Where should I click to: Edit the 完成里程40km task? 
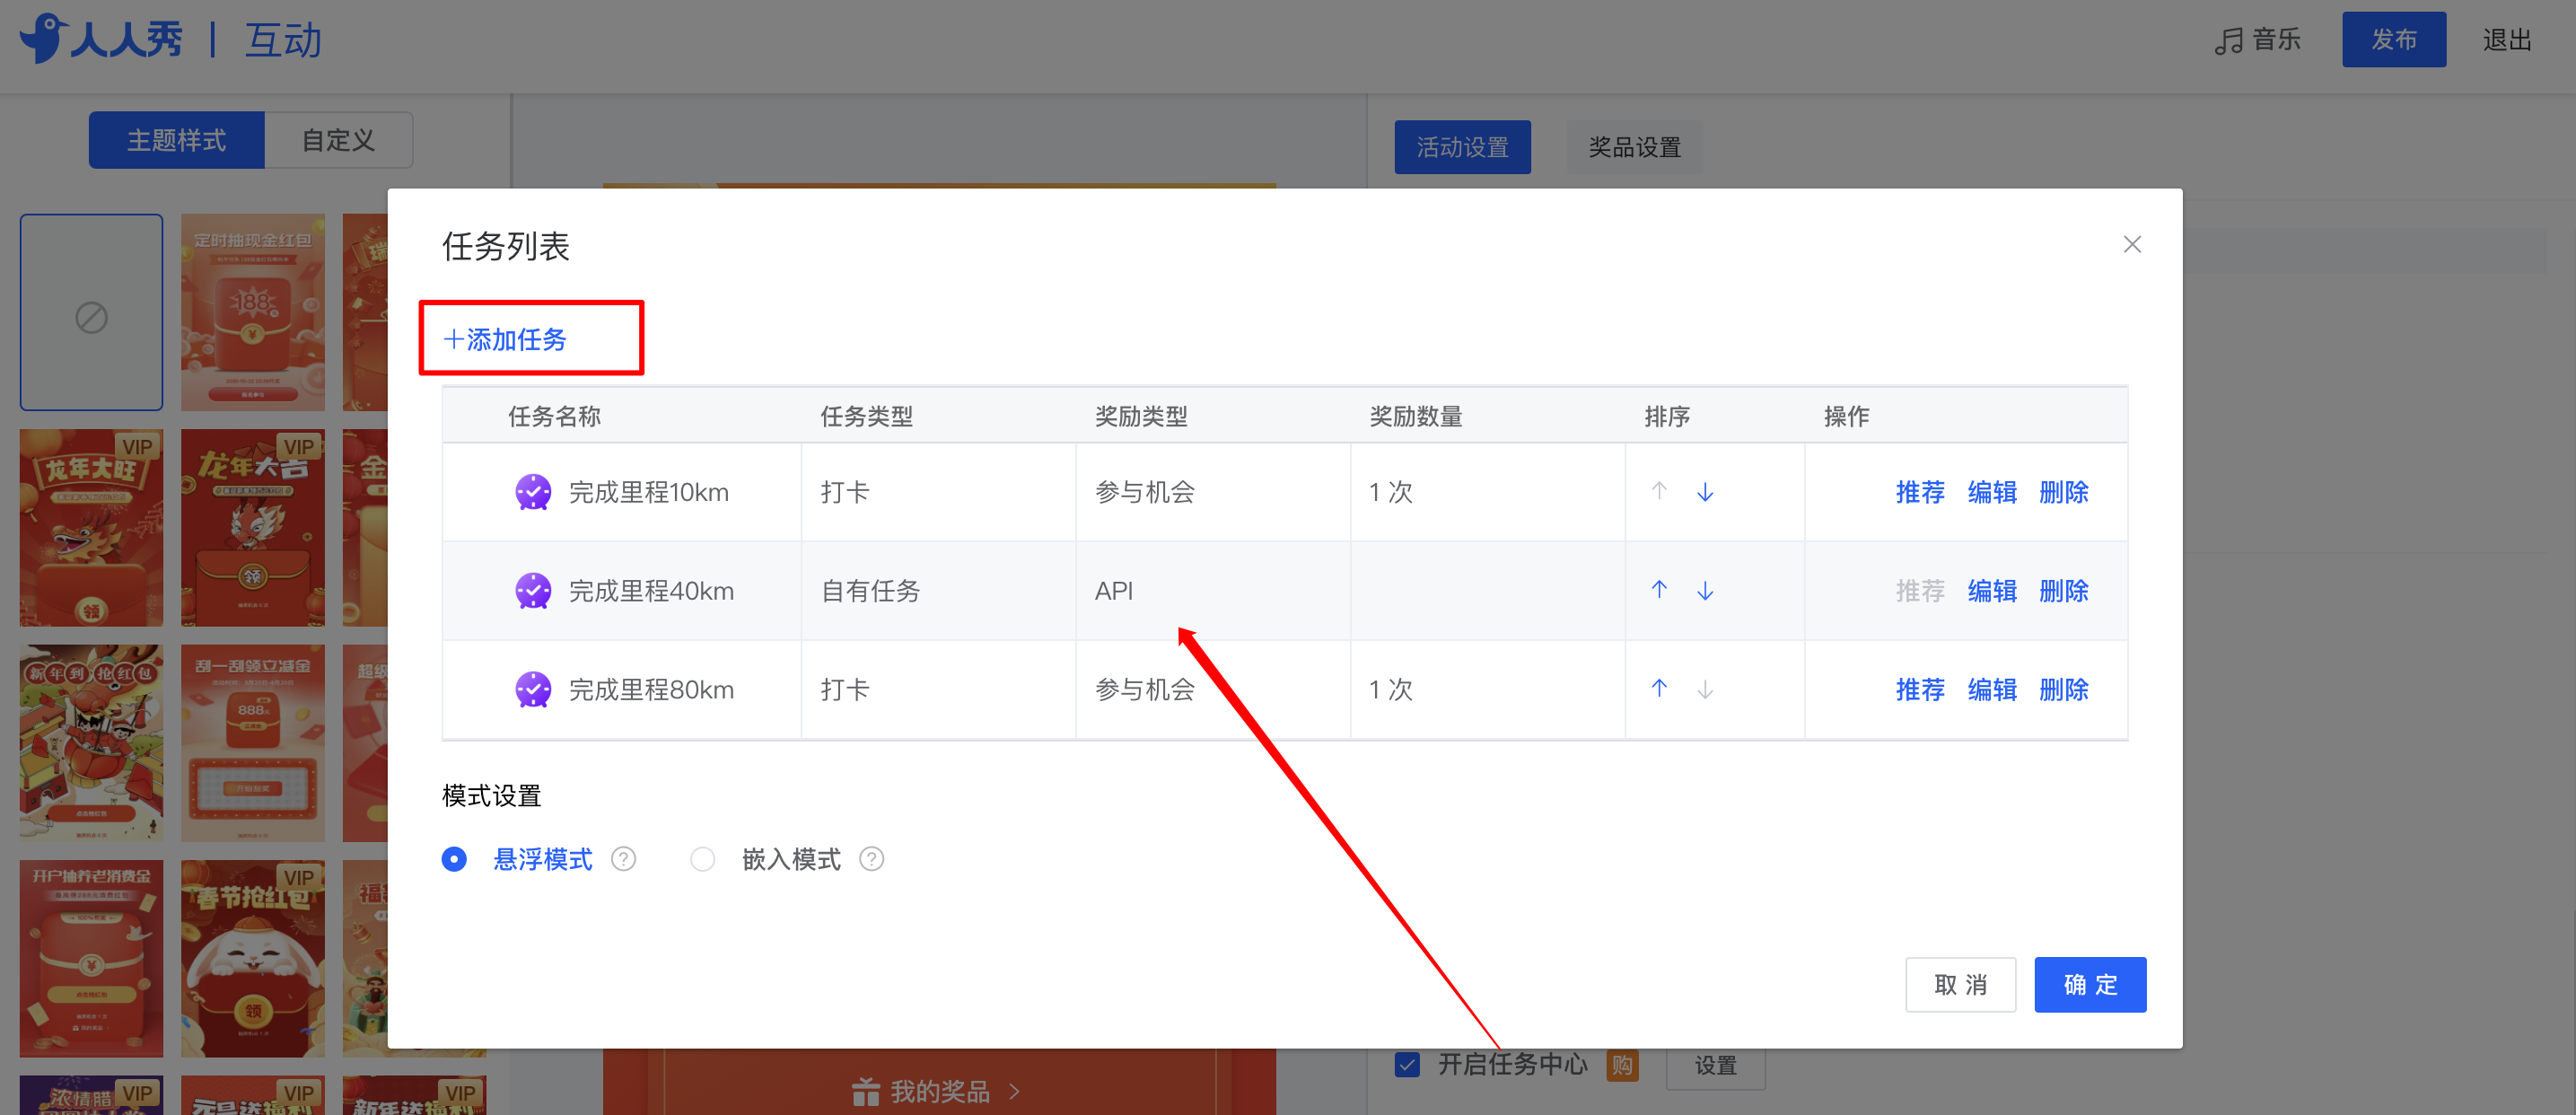point(1992,591)
